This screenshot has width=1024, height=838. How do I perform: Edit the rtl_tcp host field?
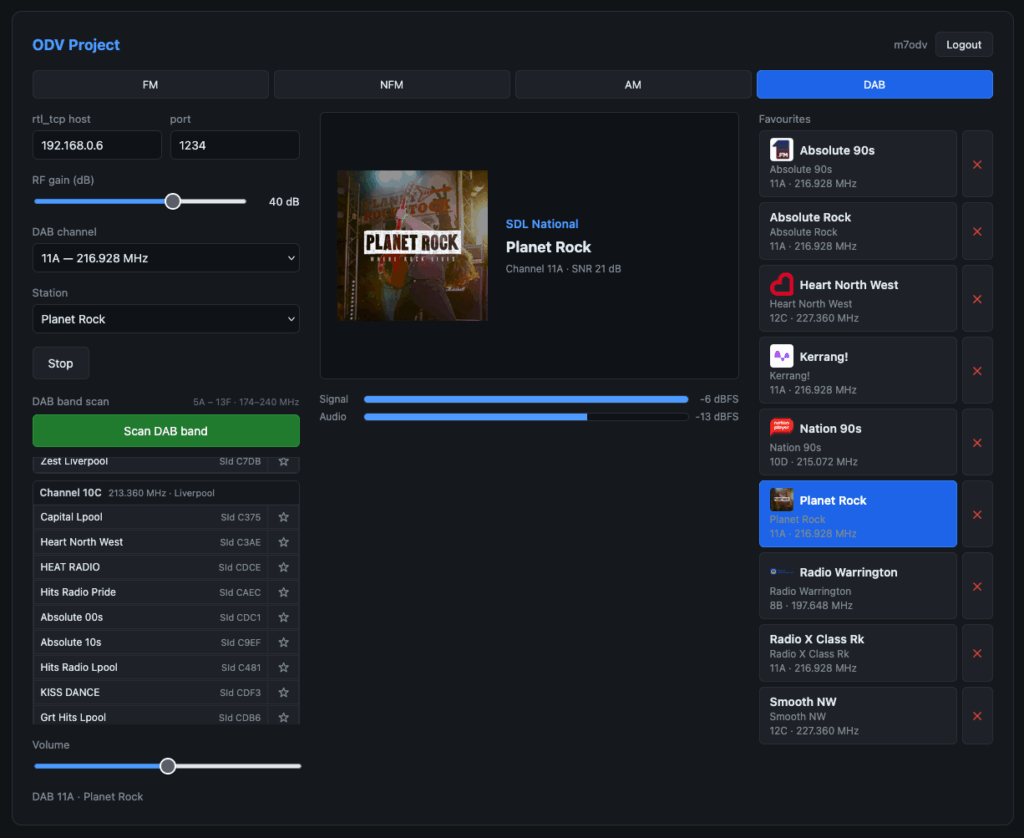pyautogui.click(x=97, y=145)
